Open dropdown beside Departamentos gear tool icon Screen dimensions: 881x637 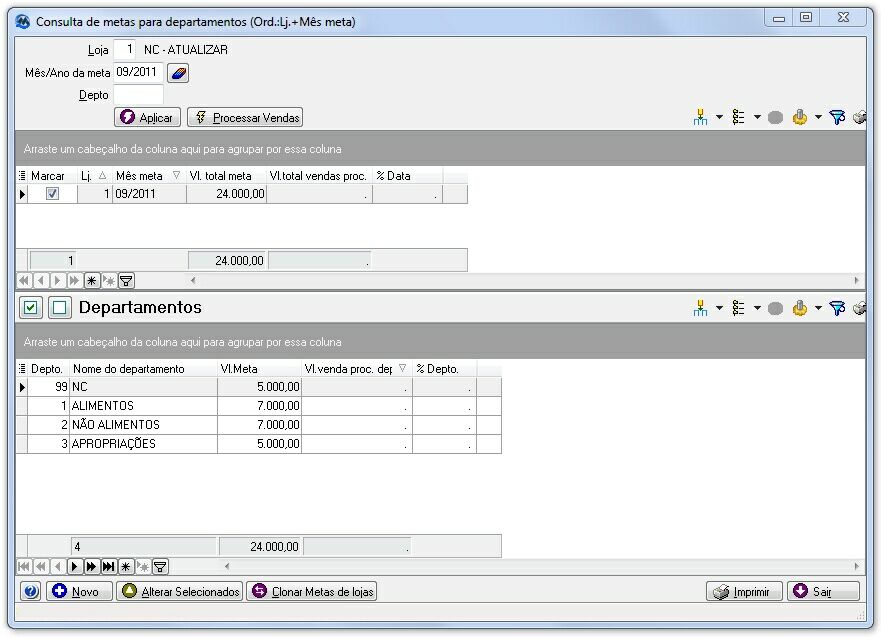pyautogui.click(x=818, y=308)
